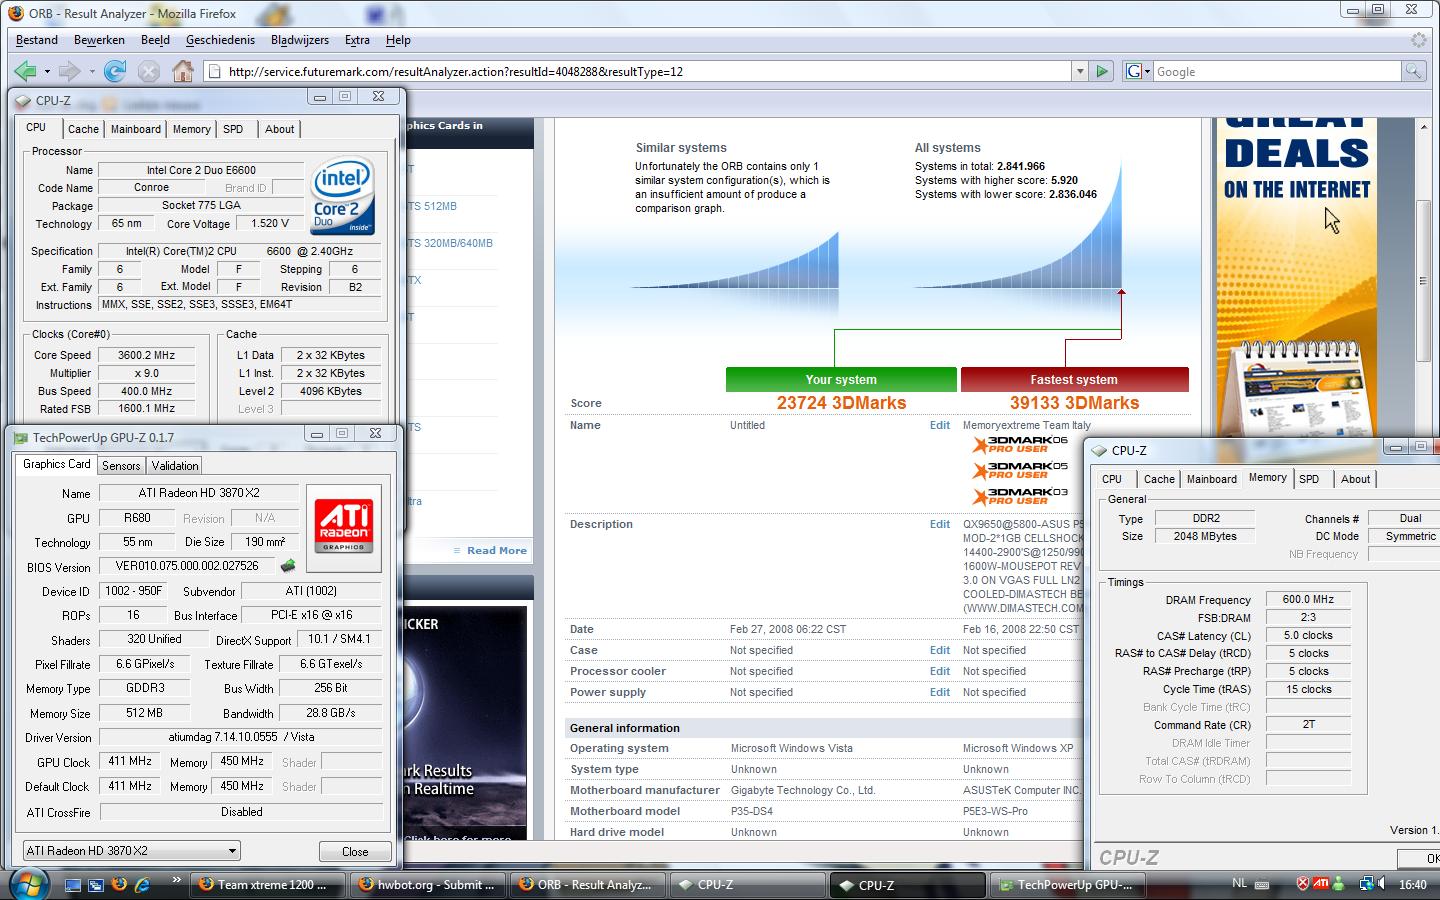Open the Bladwijzers menu

point(300,40)
